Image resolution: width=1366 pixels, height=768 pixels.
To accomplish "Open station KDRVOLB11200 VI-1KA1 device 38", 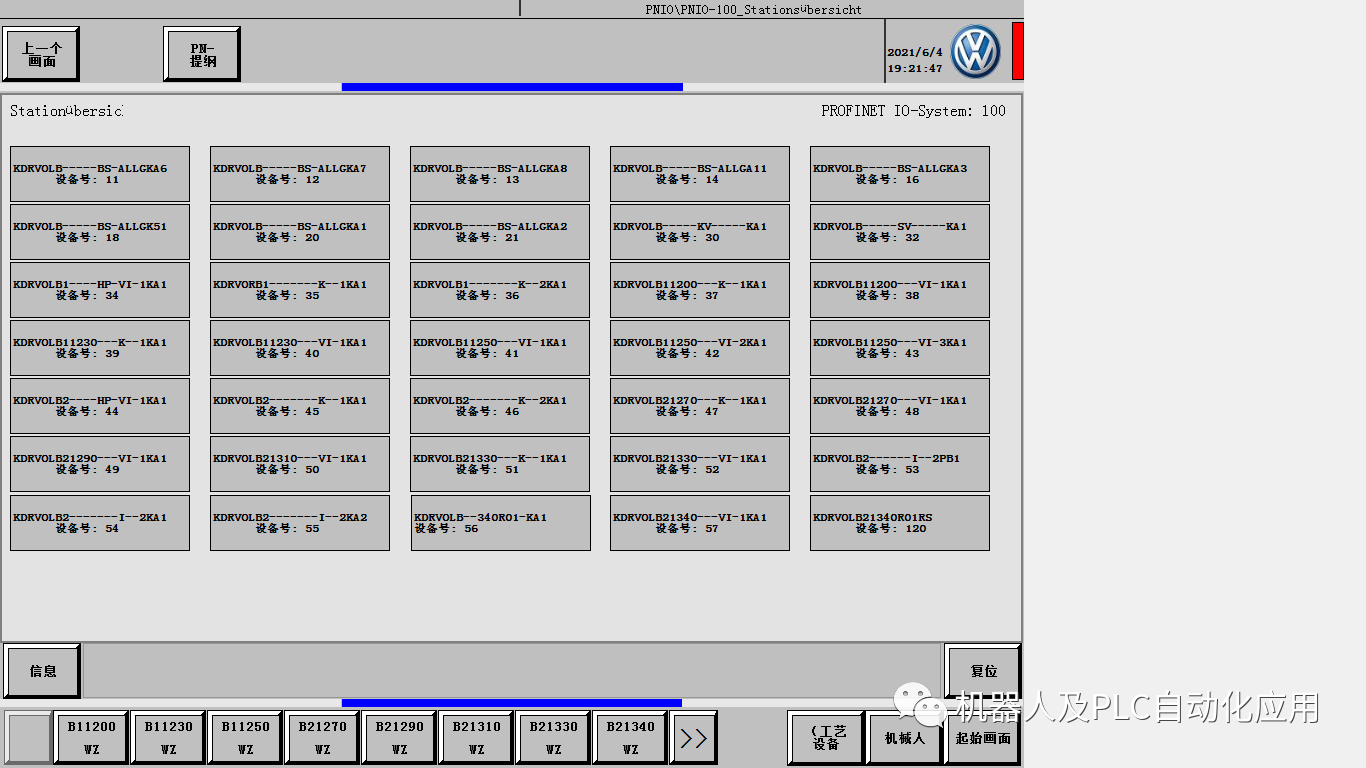I will click(900, 290).
